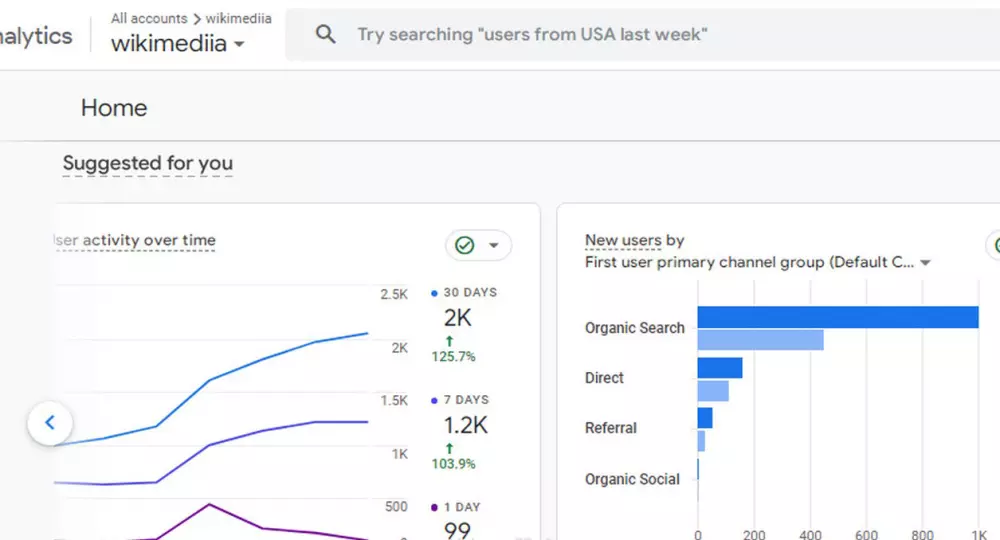Select the 30 DAYS metric
The height and width of the screenshot is (540, 1000).
click(x=463, y=293)
